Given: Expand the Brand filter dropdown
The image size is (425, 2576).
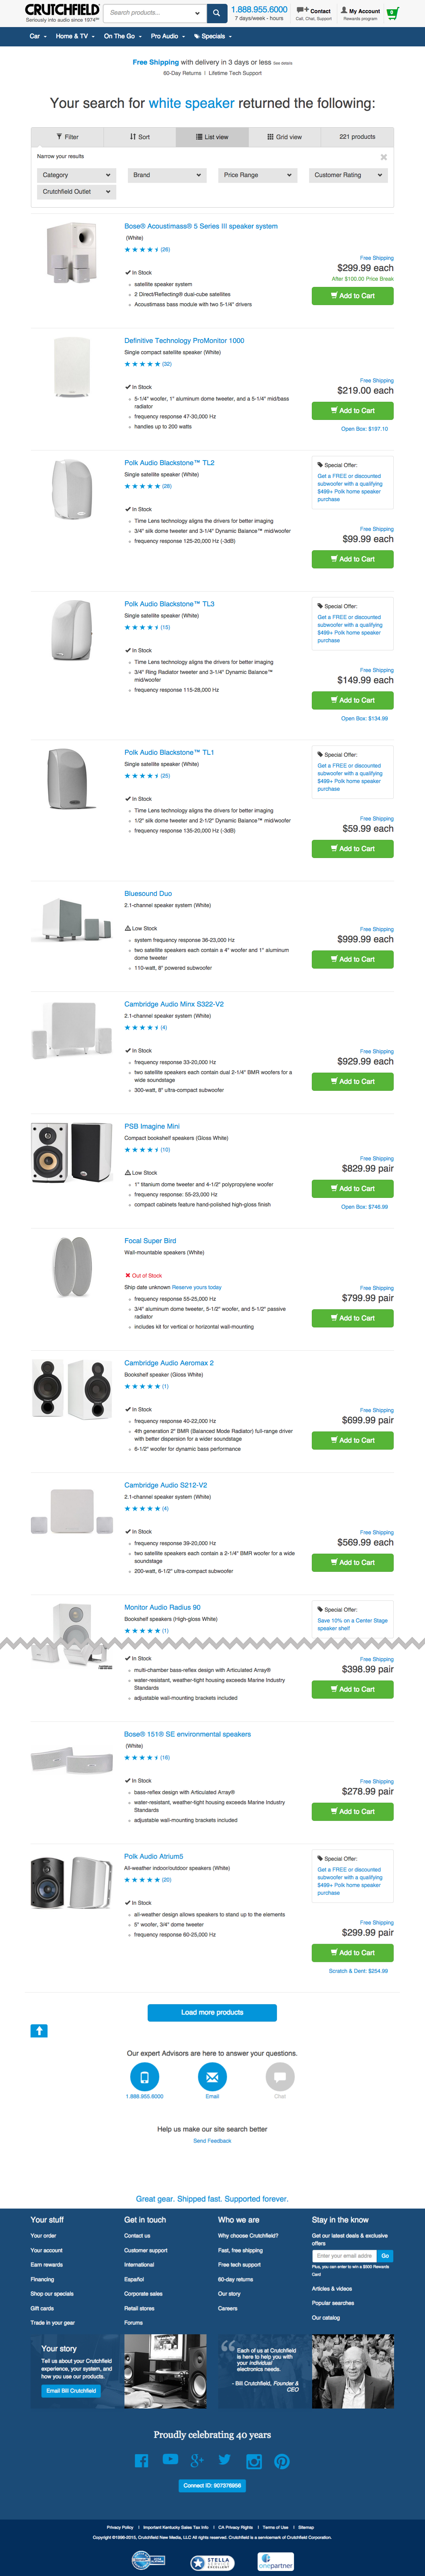Looking at the screenshot, I should pyautogui.click(x=167, y=175).
